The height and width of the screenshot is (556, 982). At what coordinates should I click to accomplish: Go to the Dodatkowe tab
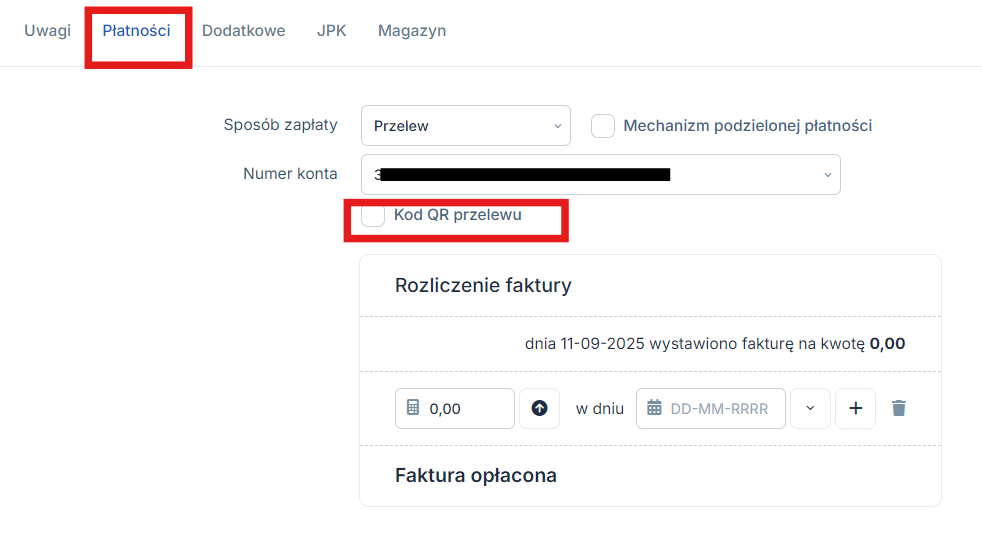(x=244, y=31)
